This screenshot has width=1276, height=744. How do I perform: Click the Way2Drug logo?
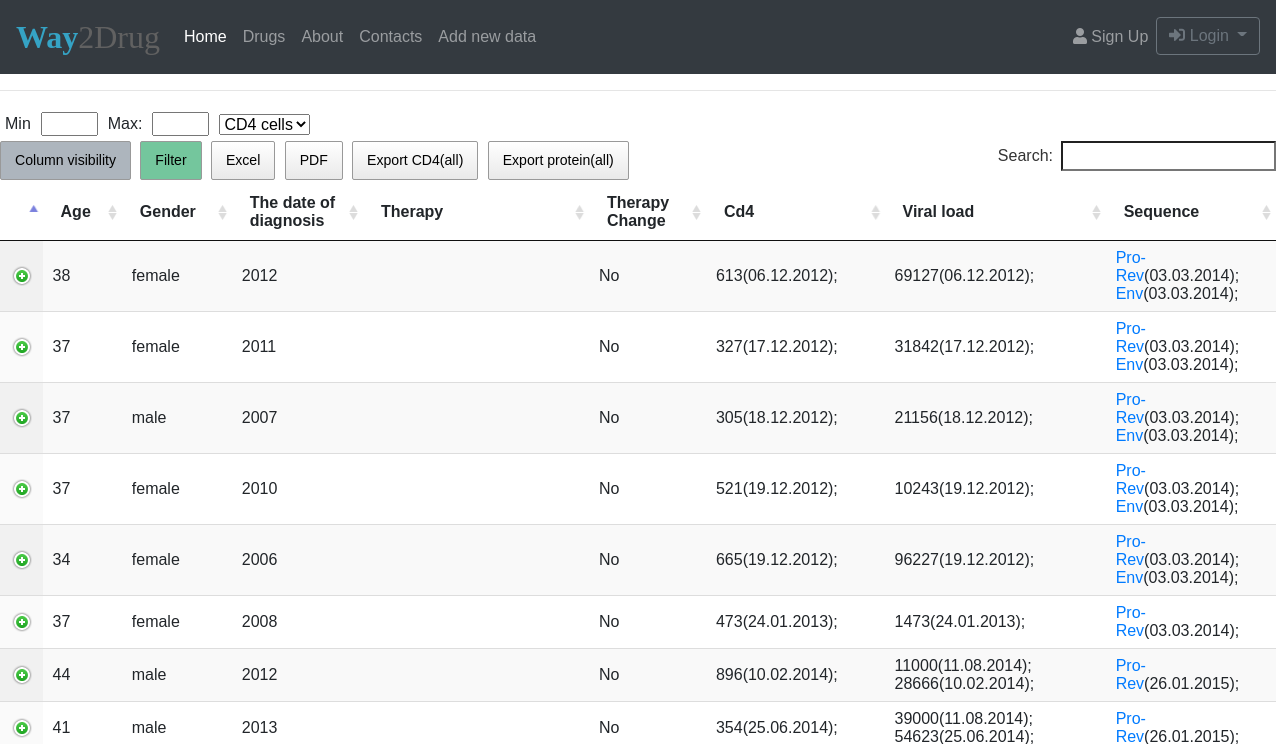pyautogui.click(x=88, y=37)
